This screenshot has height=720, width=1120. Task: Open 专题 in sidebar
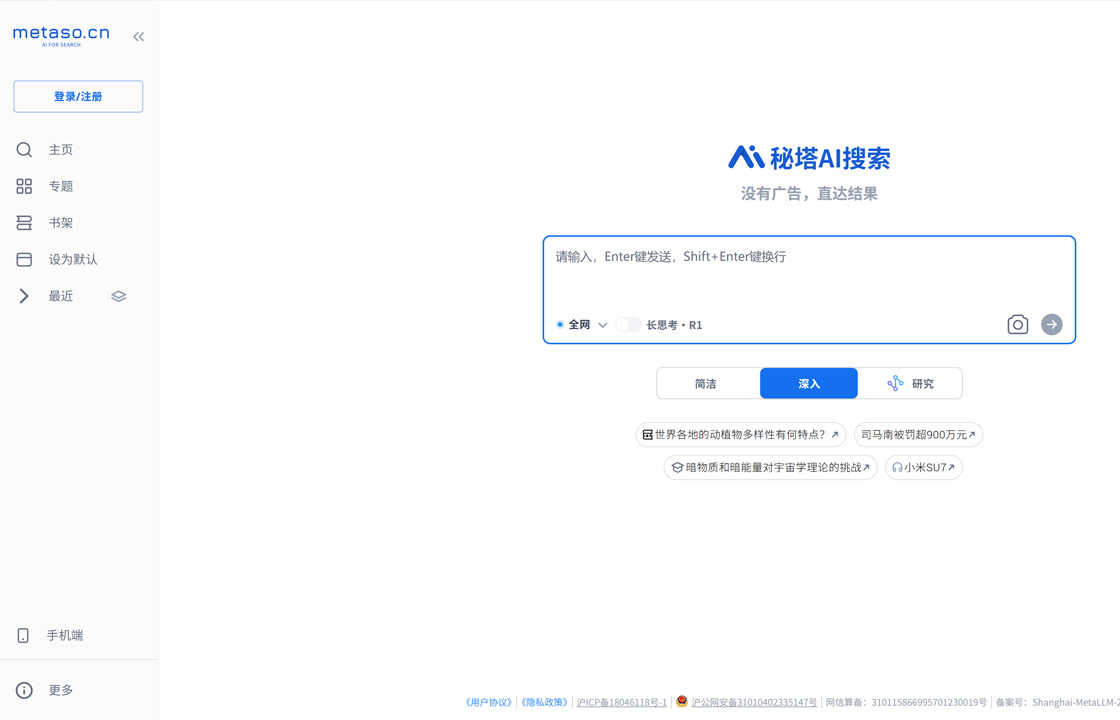pos(61,186)
